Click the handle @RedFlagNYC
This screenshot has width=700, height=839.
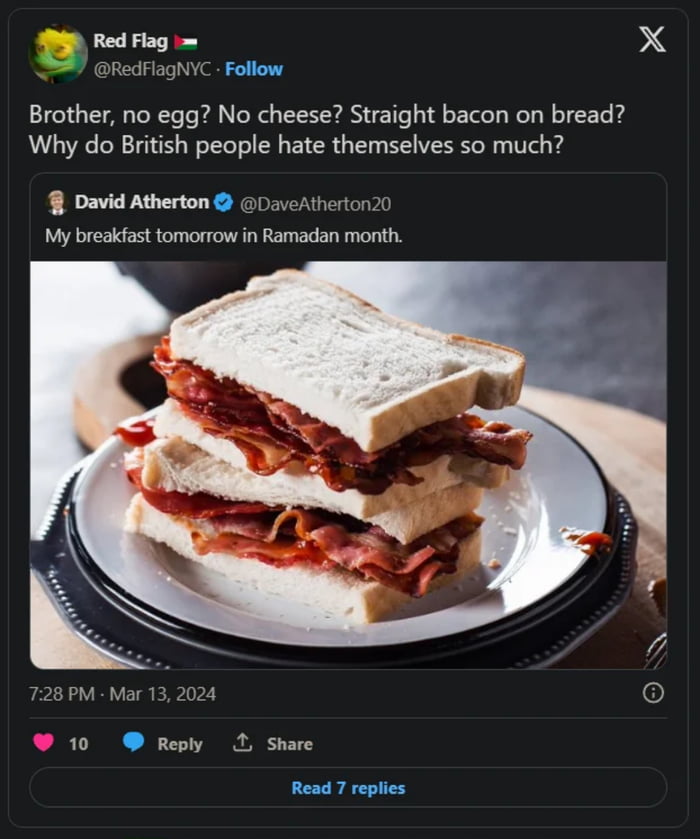tap(155, 69)
